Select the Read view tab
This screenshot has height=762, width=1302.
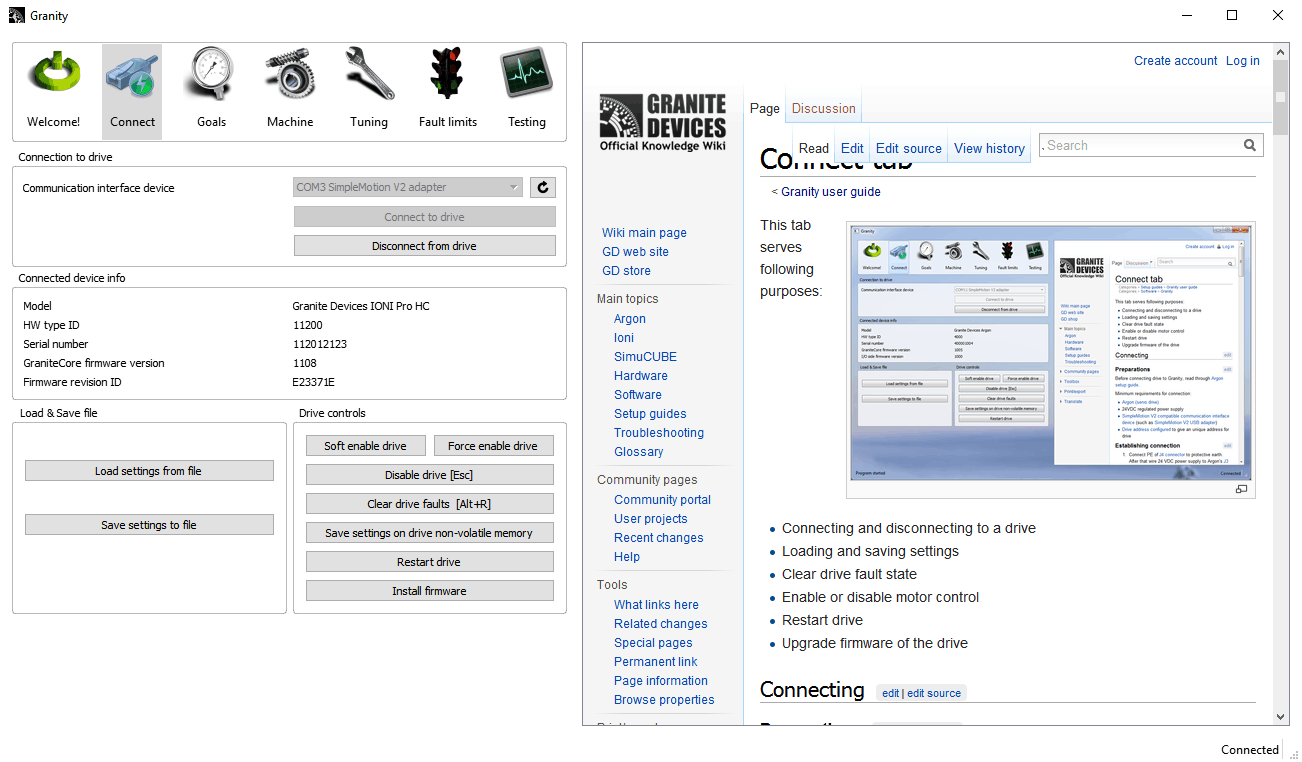point(814,148)
